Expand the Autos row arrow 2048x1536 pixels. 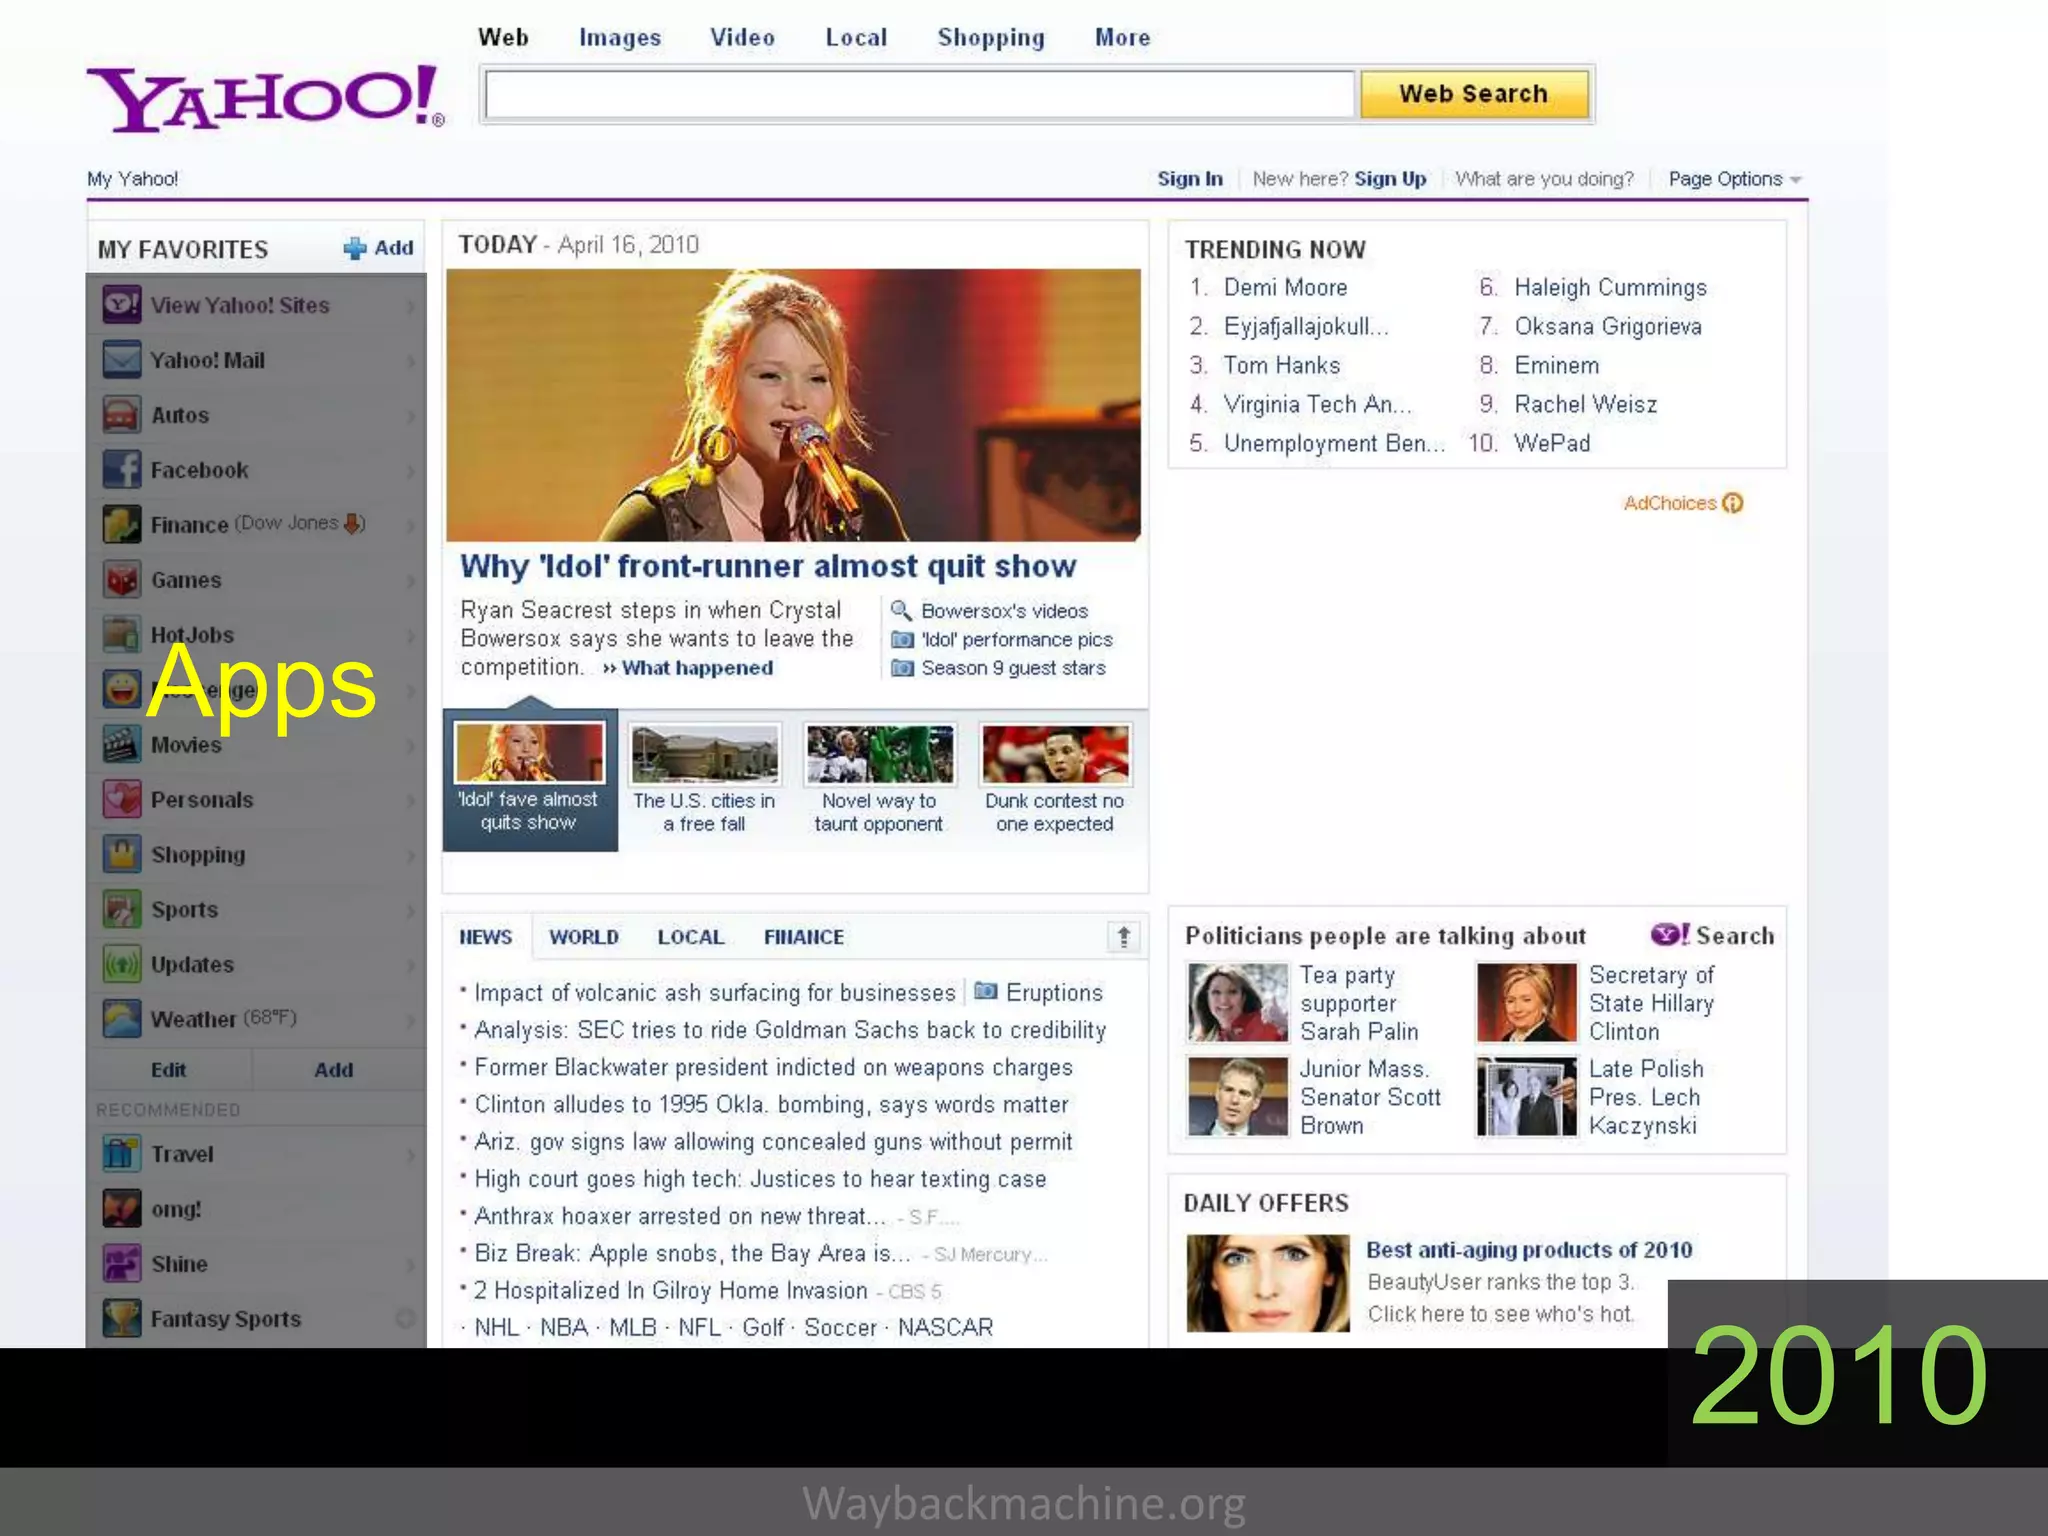(411, 416)
